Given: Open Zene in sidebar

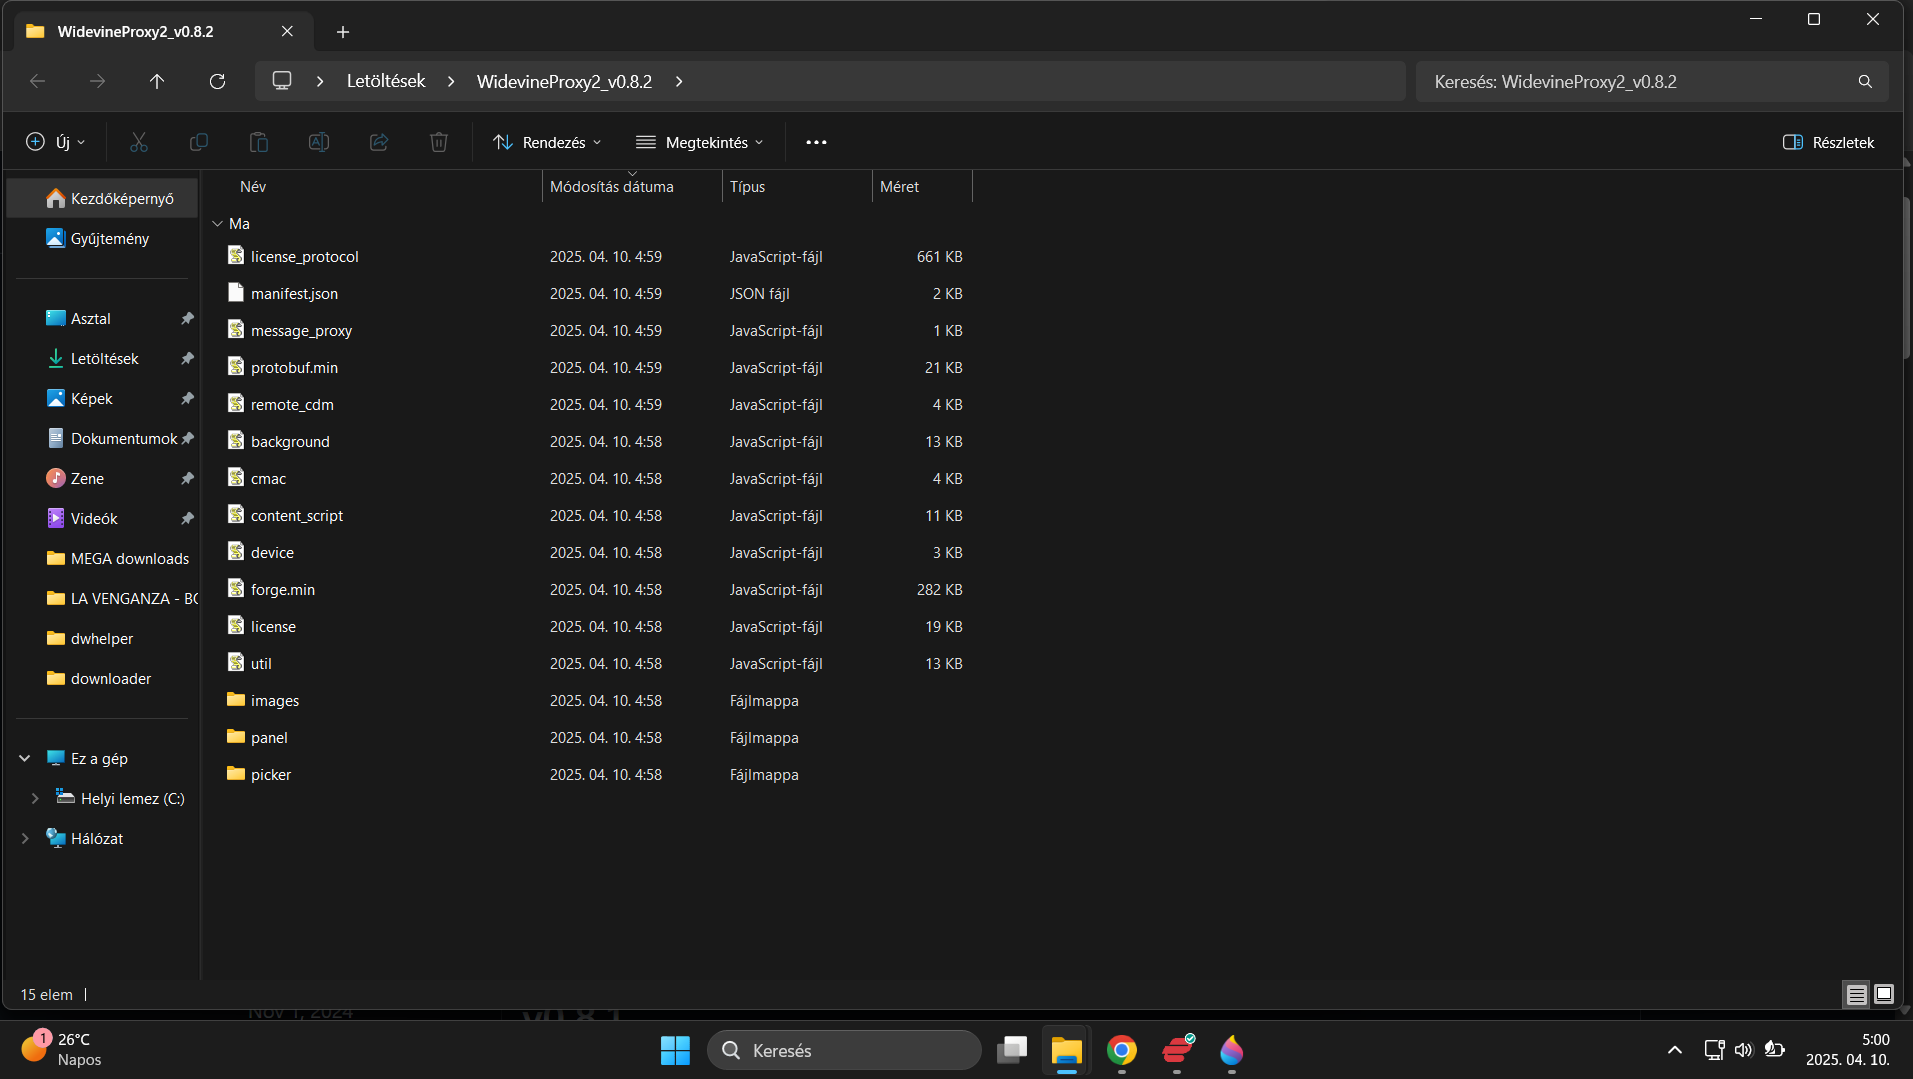Looking at the screenshot, I should [102, 478].
